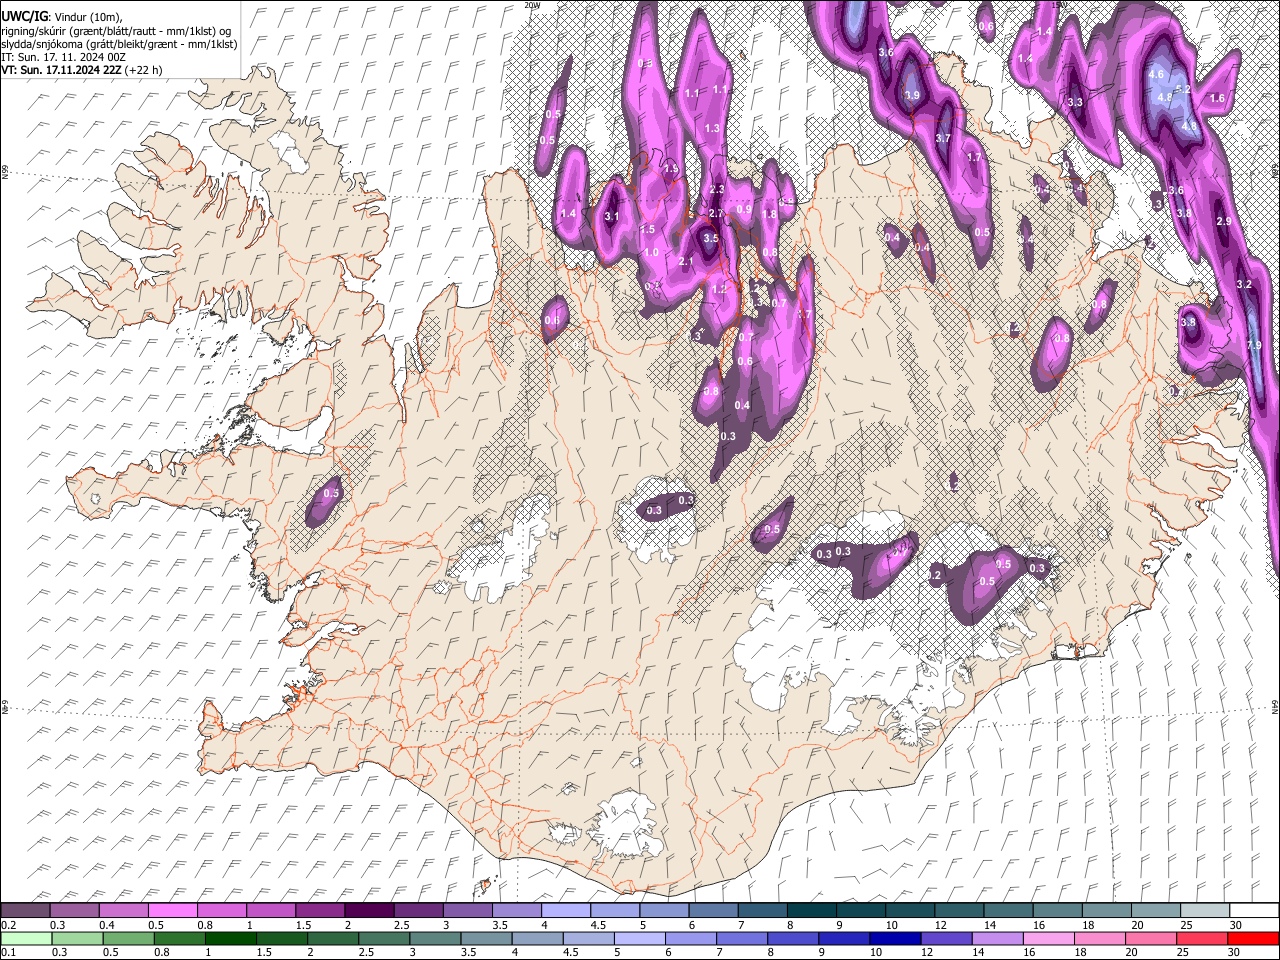Click the light pink 16 swatch in bottom legend
This screenshot has width=1280, height=960.
point(1048,938)
